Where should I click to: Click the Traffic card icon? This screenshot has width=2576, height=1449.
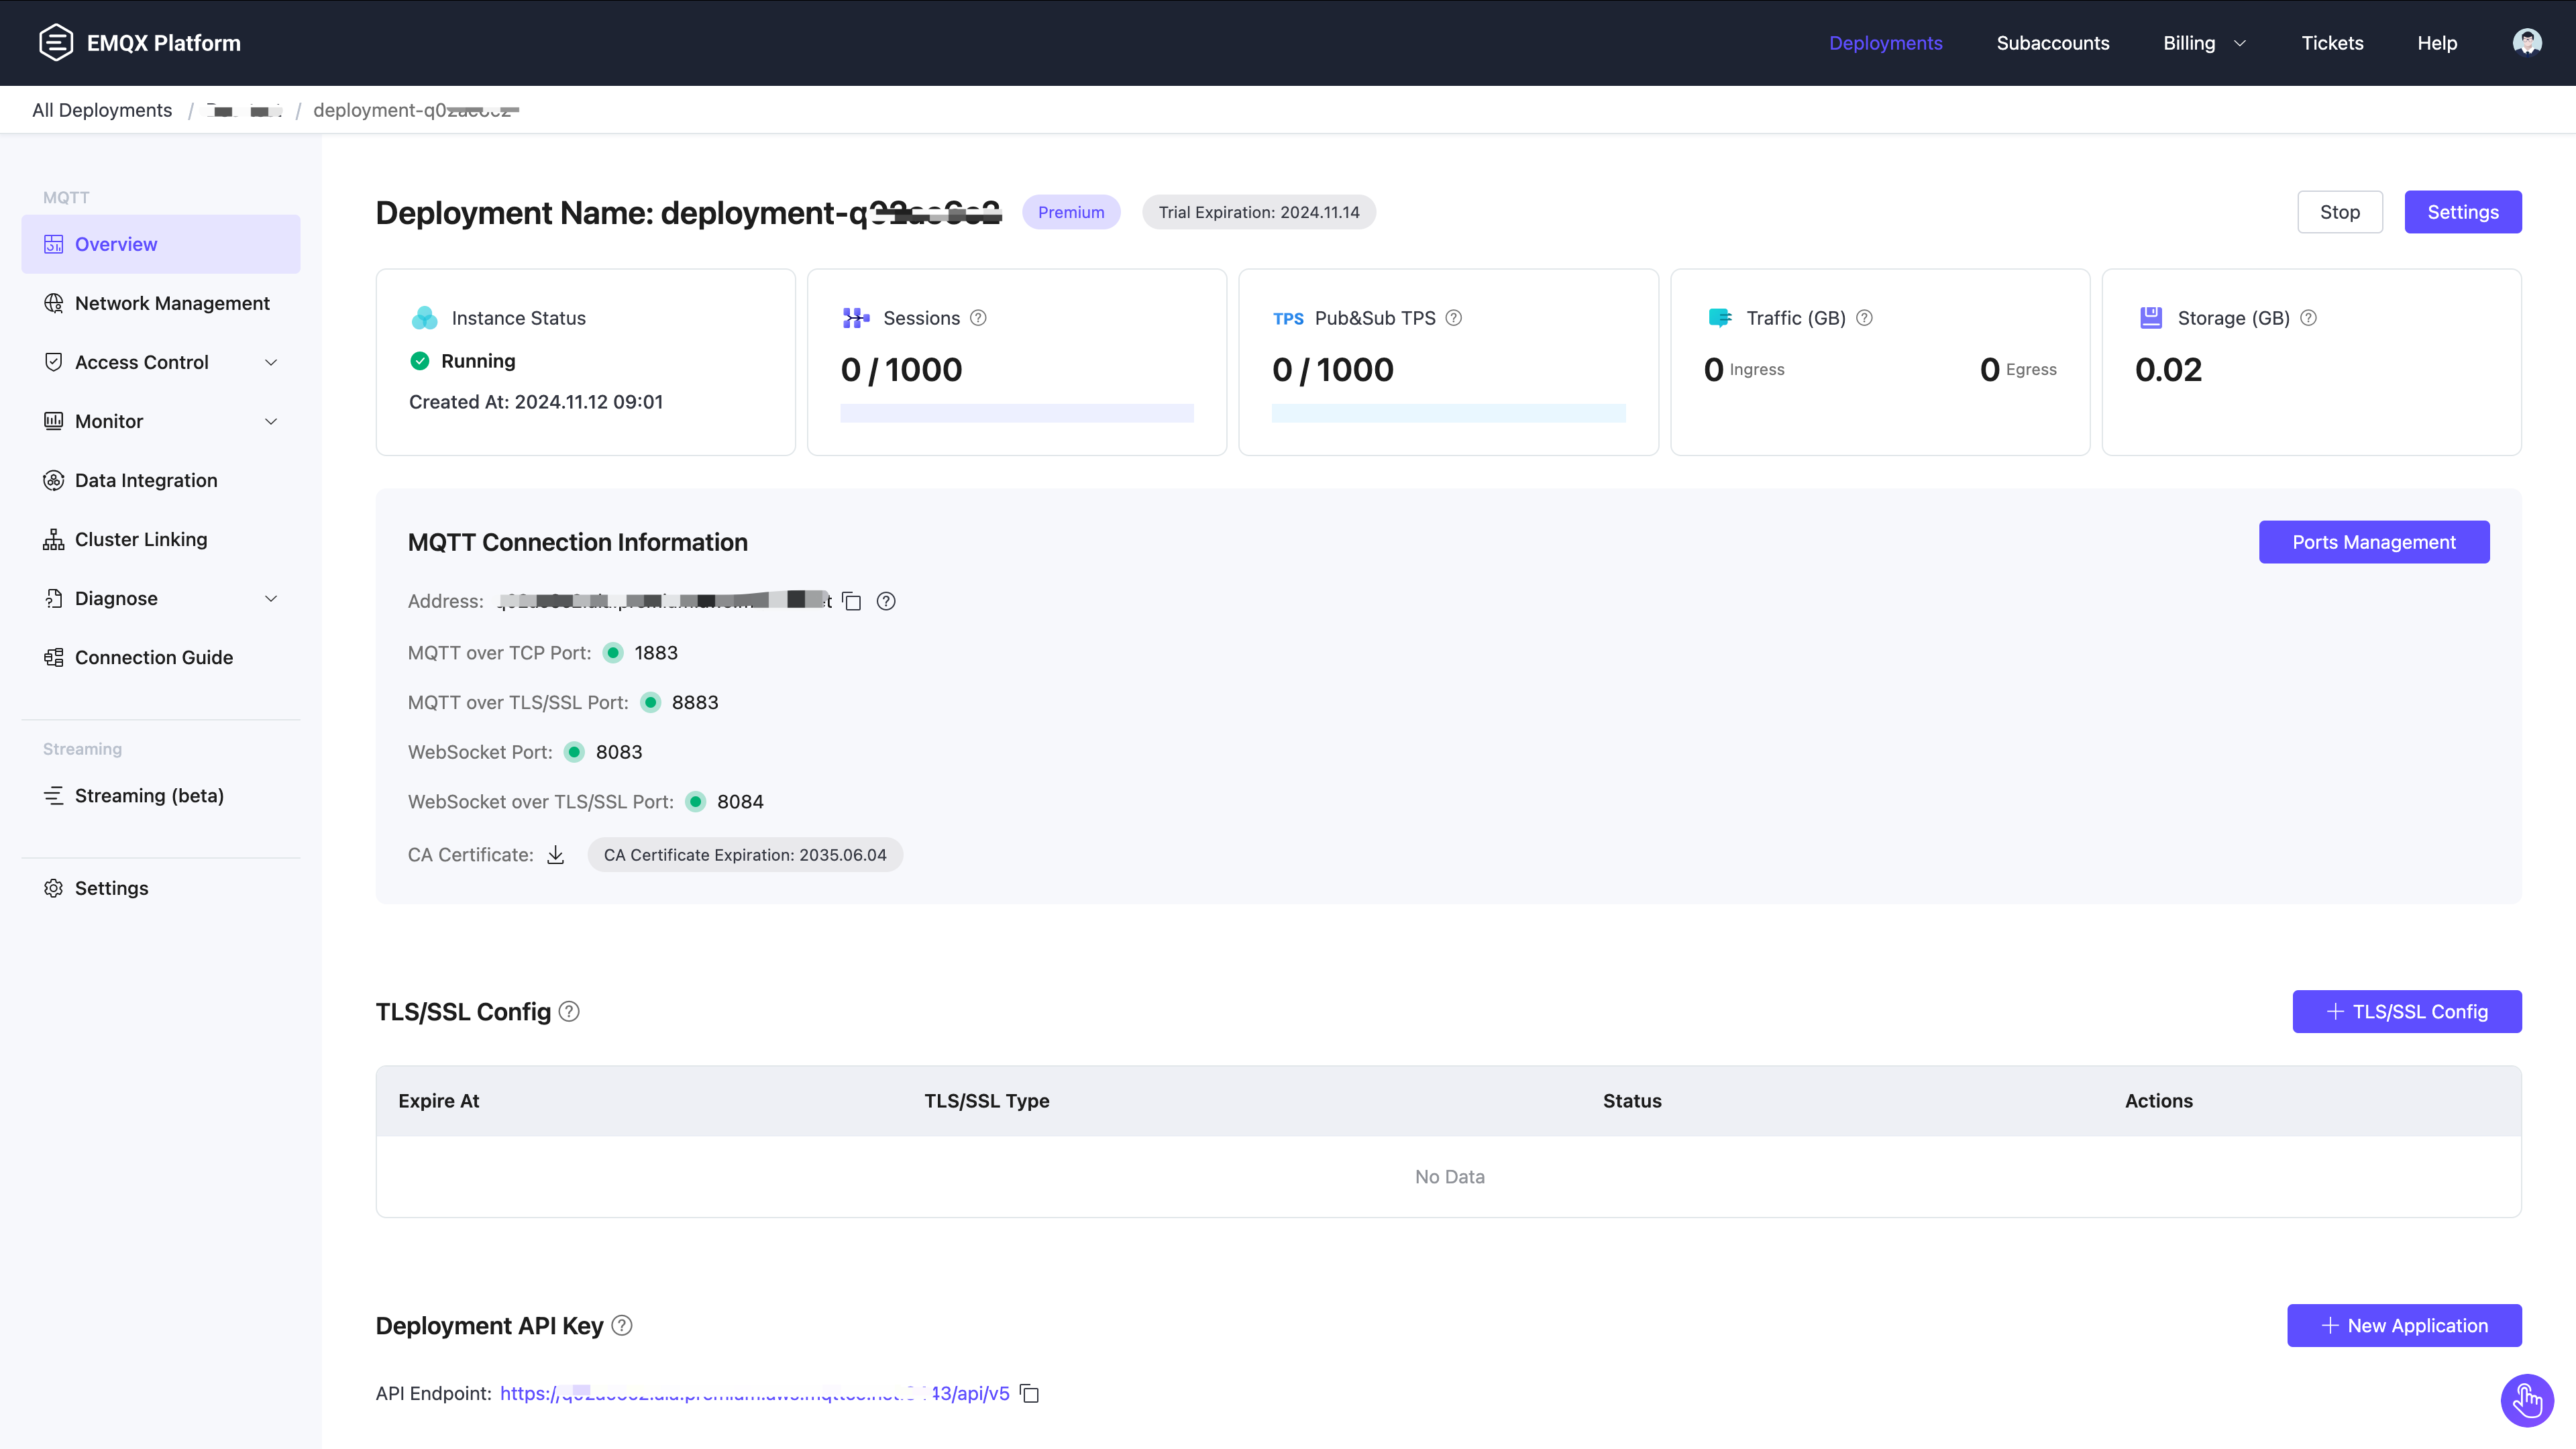1720,318
